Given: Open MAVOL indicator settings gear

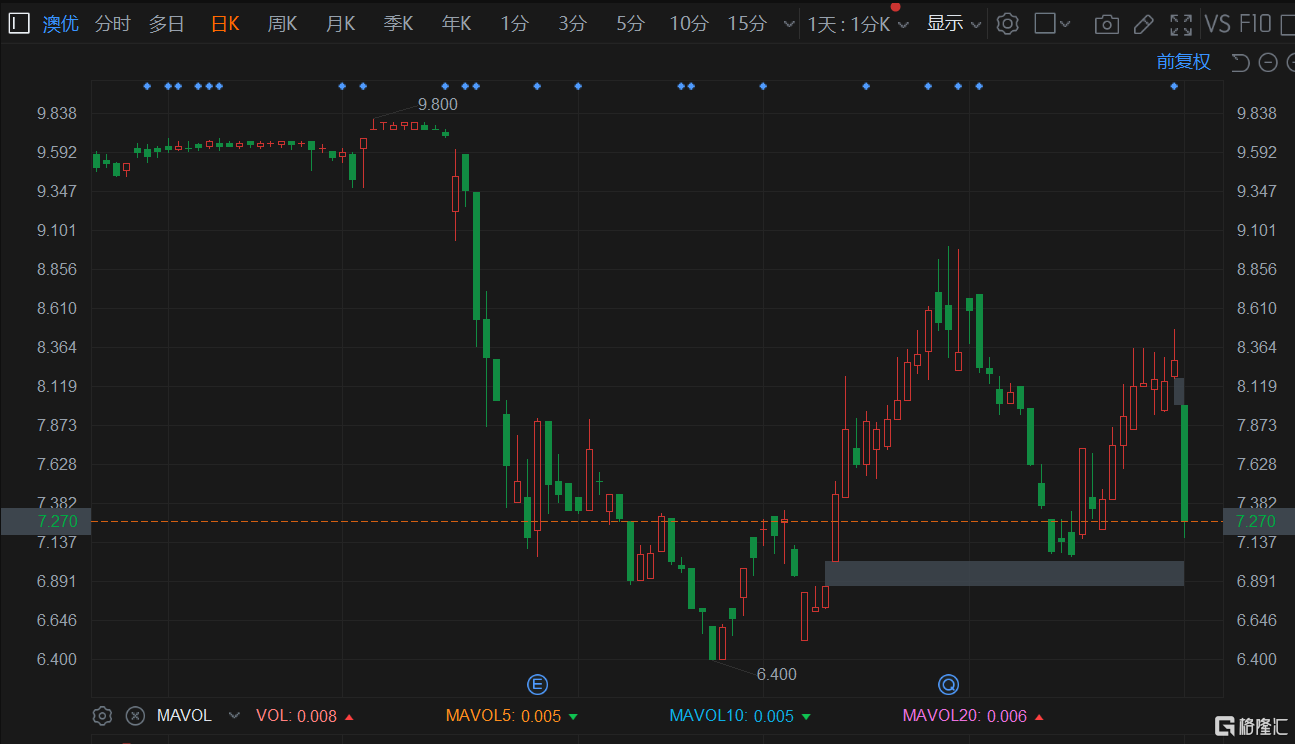Looking at the screenshot, I should [x=102, y=716].
